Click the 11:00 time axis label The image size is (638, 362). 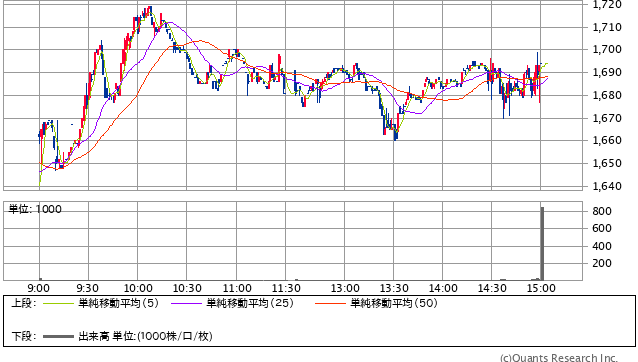click(237, 288)
